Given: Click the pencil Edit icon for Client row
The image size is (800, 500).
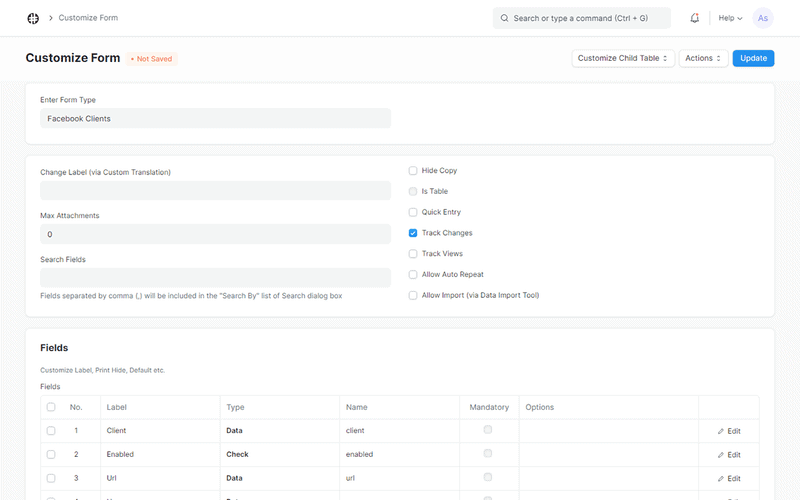Looking at the screenshot, I should (721, 431).
